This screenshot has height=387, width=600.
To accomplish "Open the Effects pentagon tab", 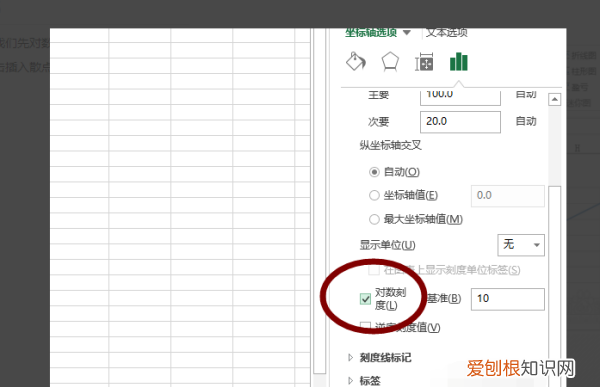I will 390,62.
